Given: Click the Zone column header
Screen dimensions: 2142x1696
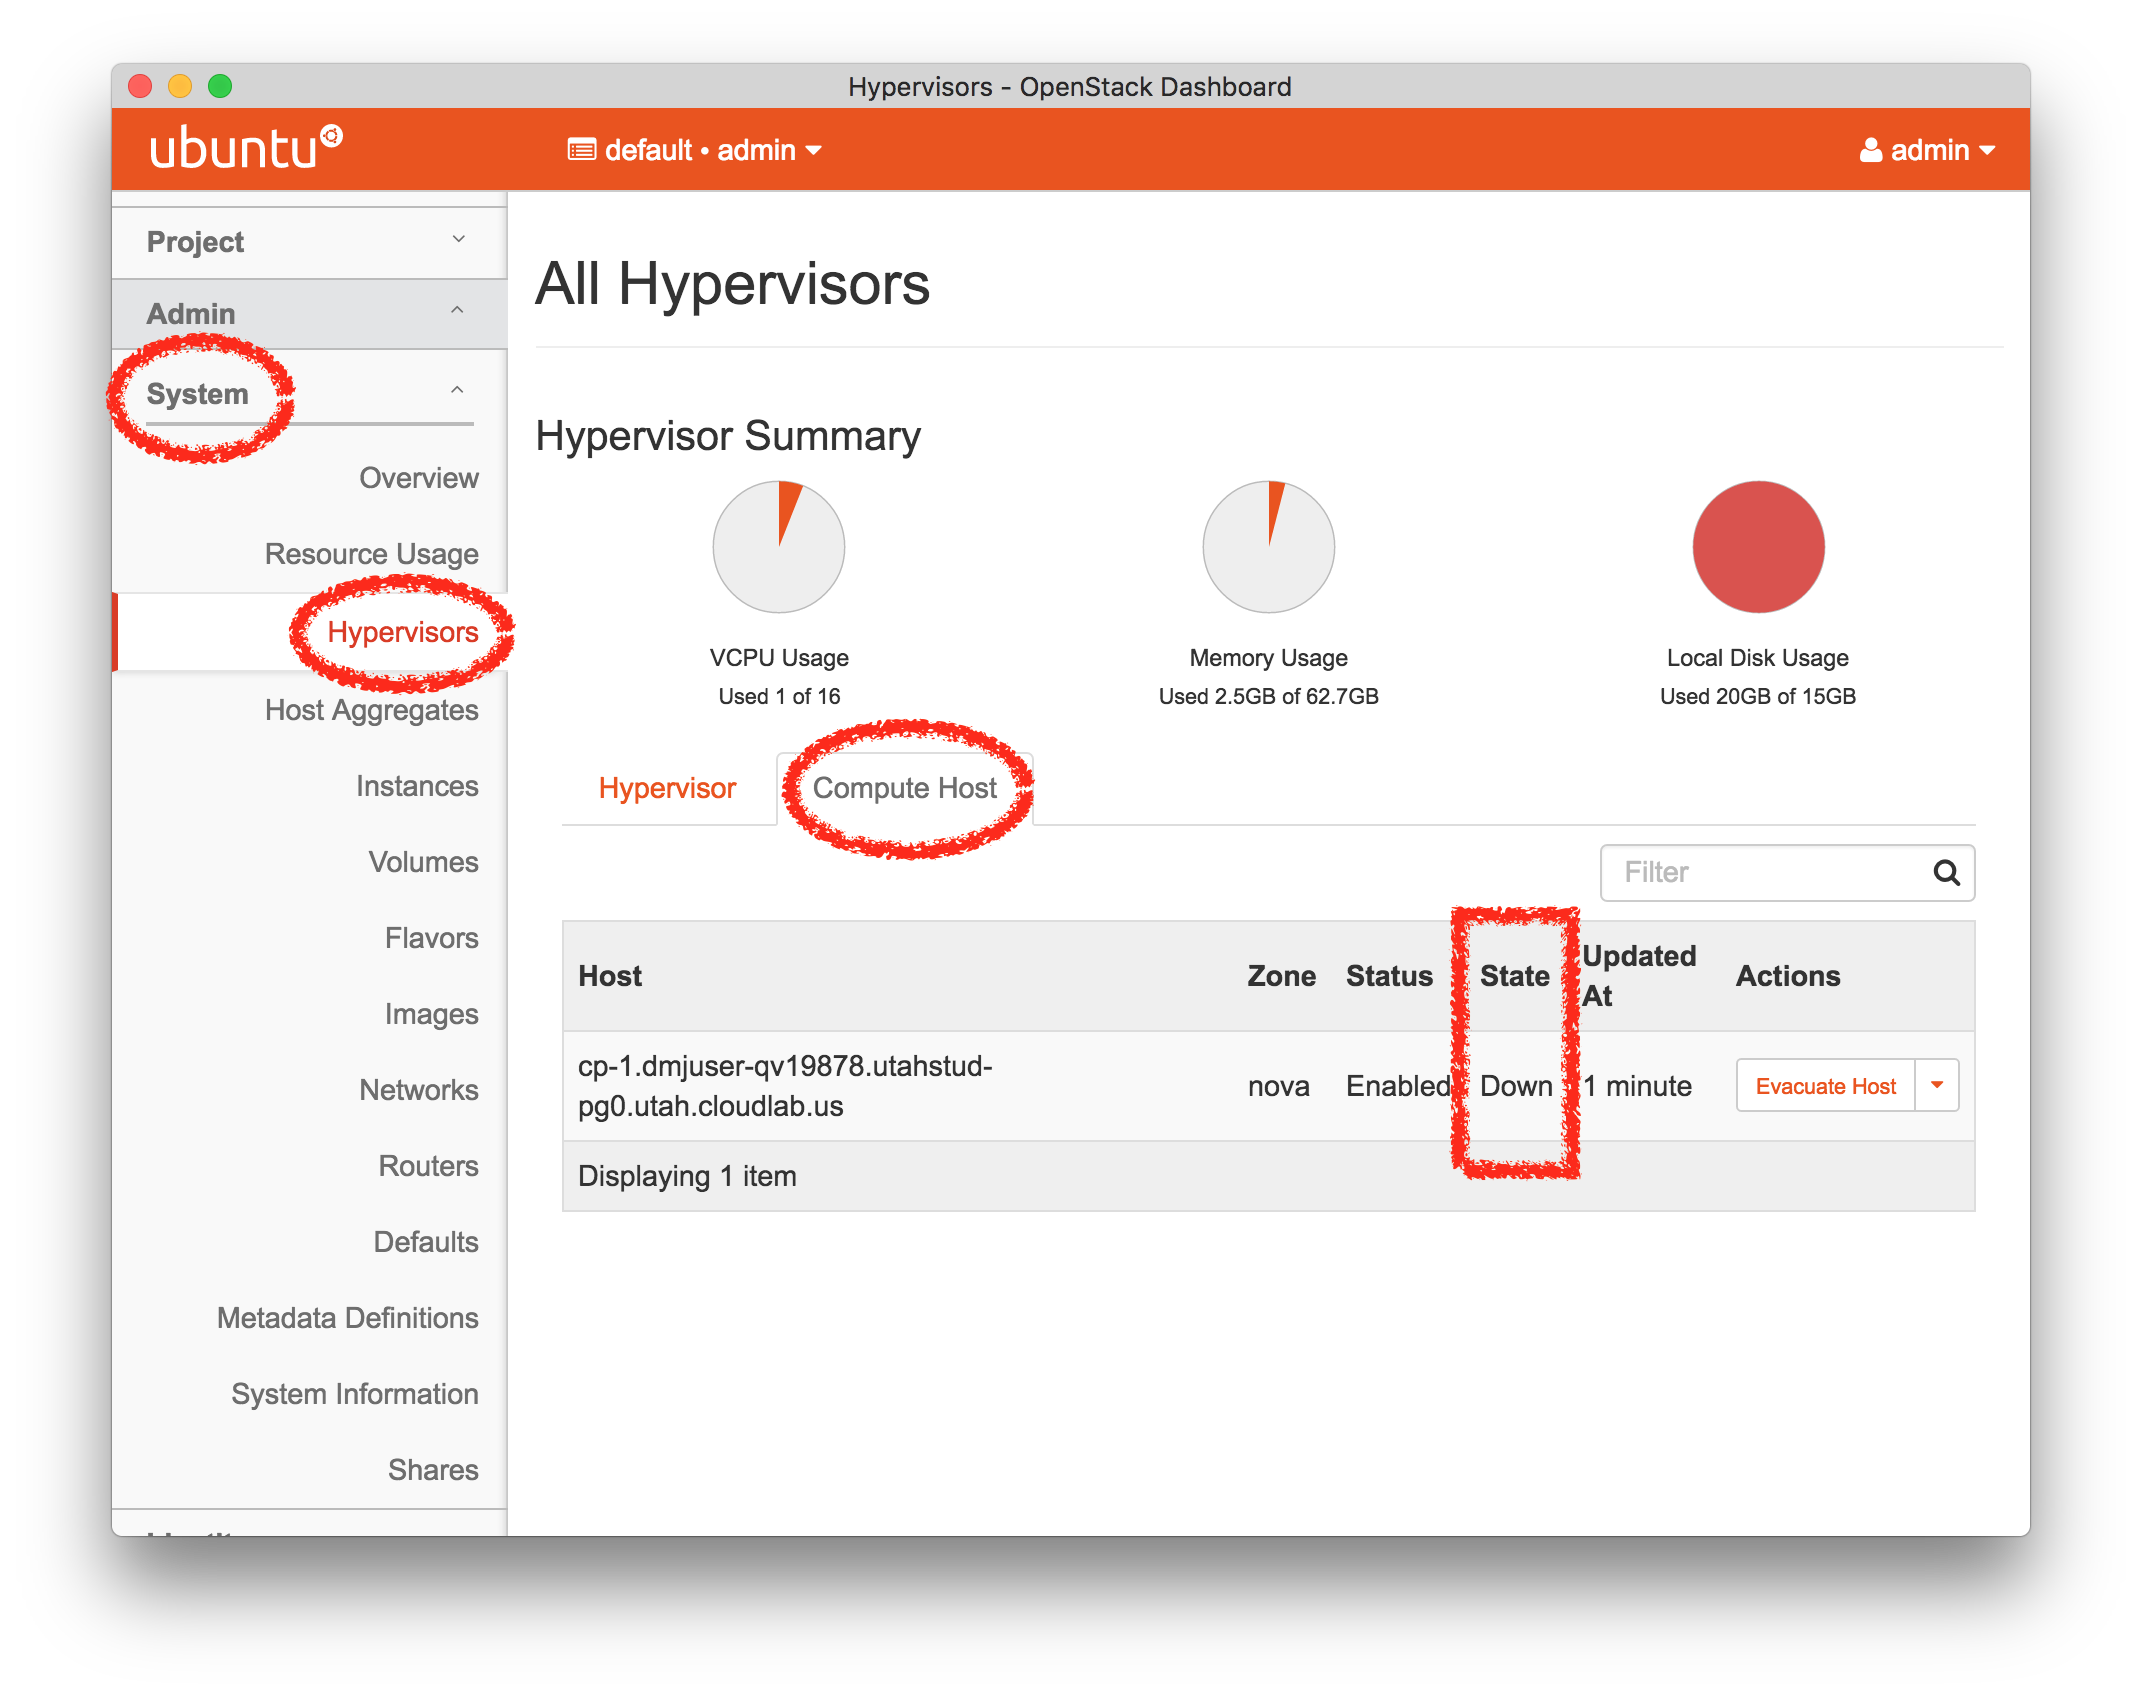Looking at the screenshot, I should point(1281,976).
